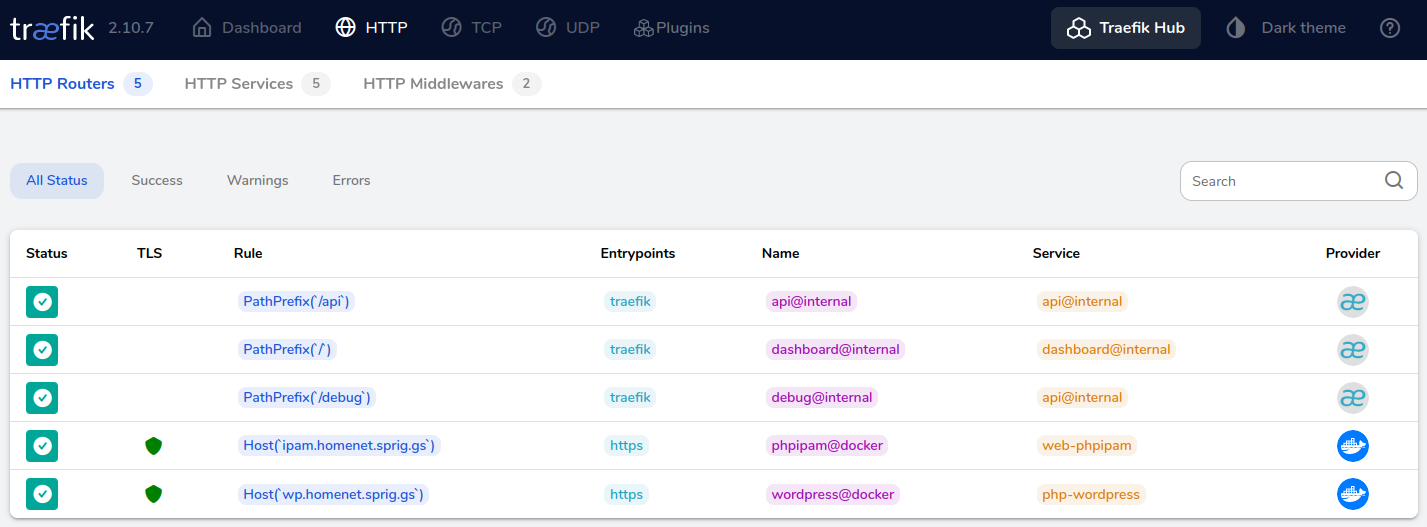Click the php-wordpress service tag
Image resolution: width=1427 pixels, height=527 pixels.
(1091, 494)
